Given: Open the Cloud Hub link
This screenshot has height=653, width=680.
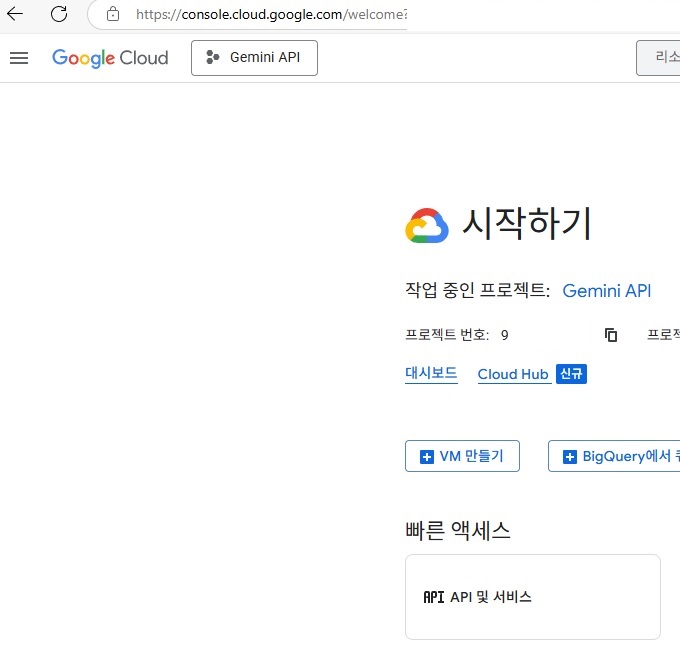Looking at the screenshot, I should 513,374.
